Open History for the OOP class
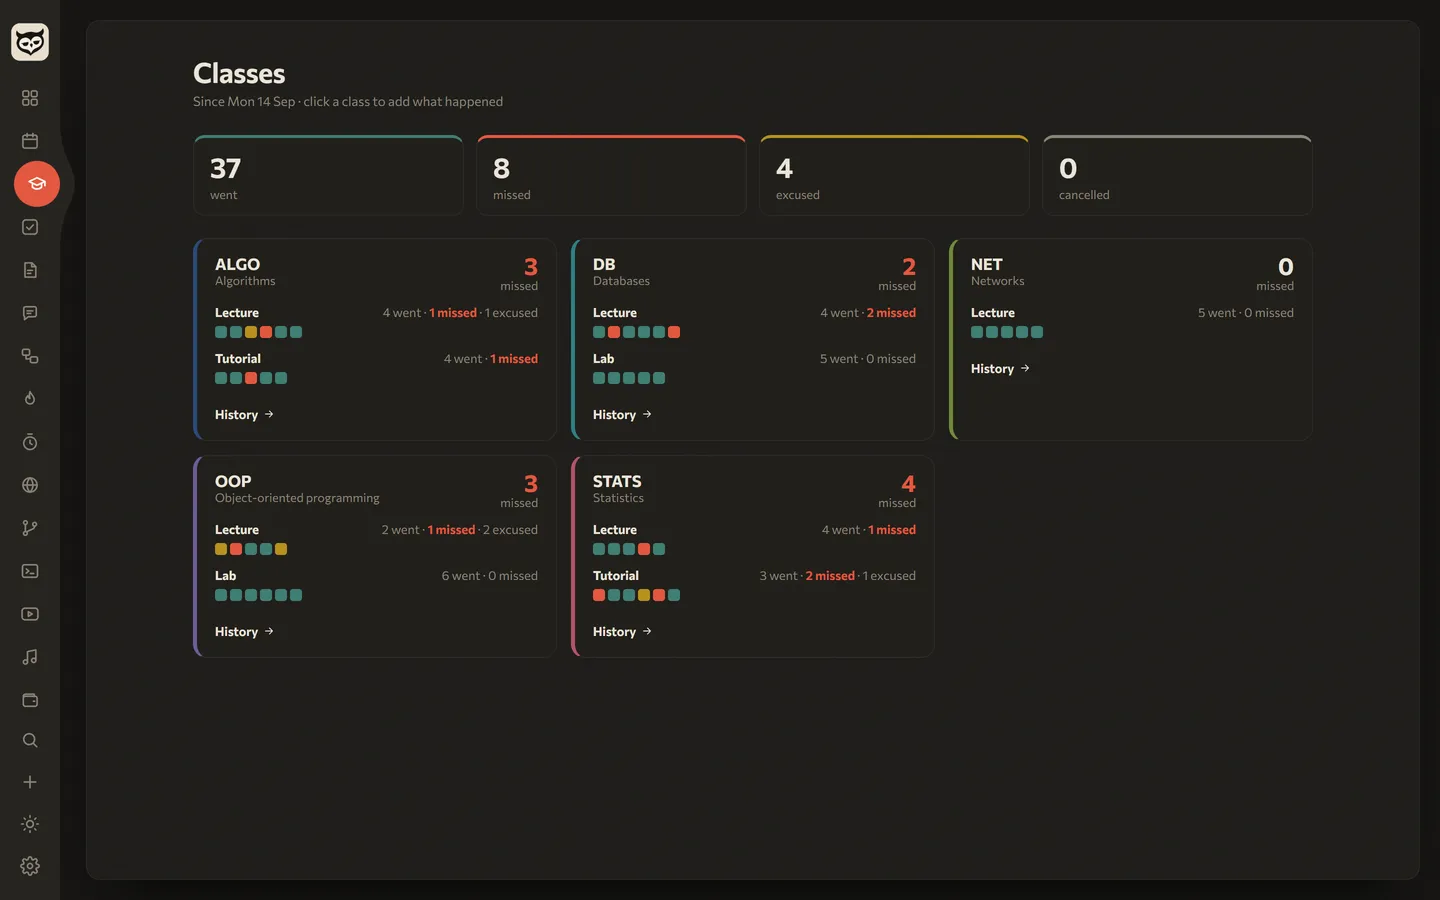The height and width of the screenshot is (900, 1440). [244, 632]
